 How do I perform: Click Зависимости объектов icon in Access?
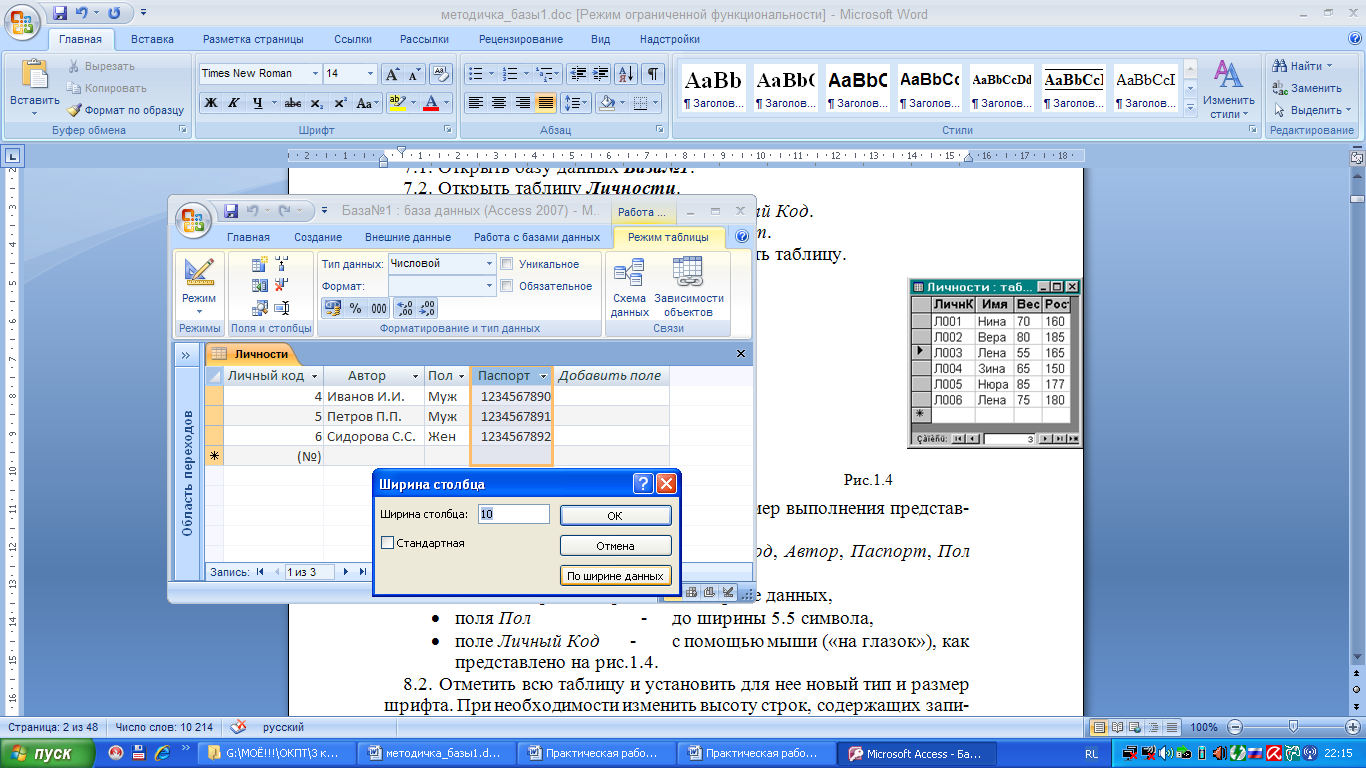pyautogui.click(x=688, y=272)
